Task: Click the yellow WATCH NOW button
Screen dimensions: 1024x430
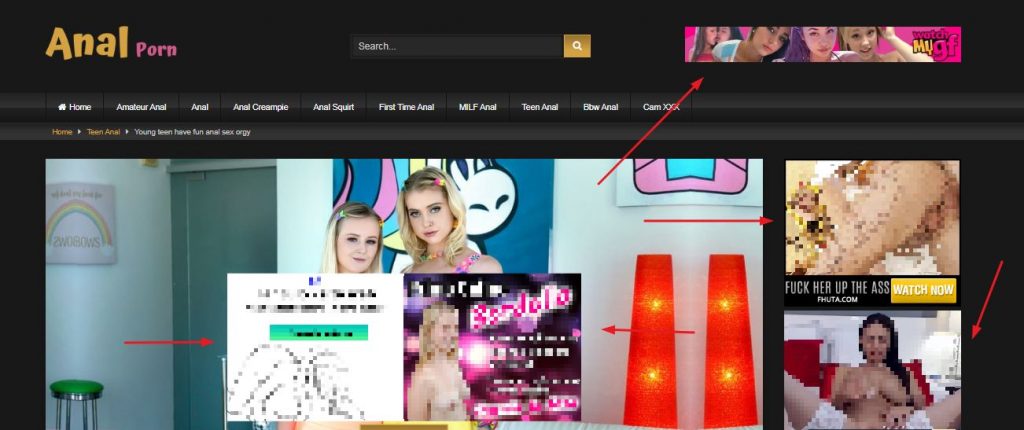Action: [x=923, y=291]
